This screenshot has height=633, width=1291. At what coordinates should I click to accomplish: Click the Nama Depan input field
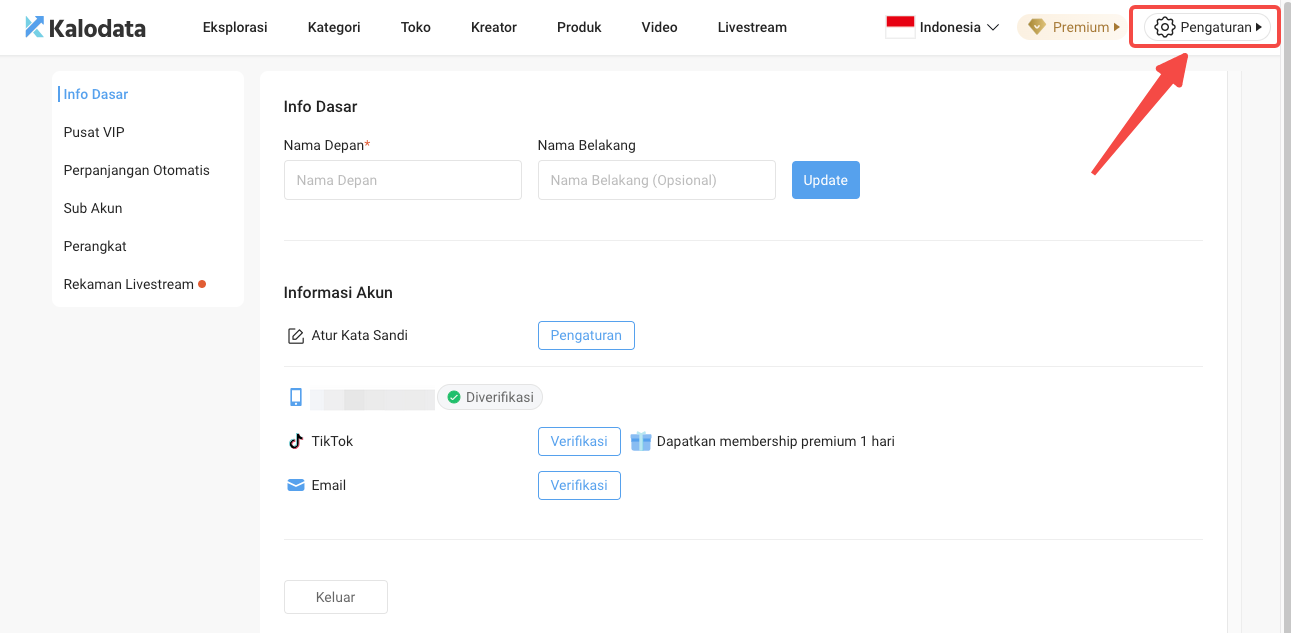point(402,180)
